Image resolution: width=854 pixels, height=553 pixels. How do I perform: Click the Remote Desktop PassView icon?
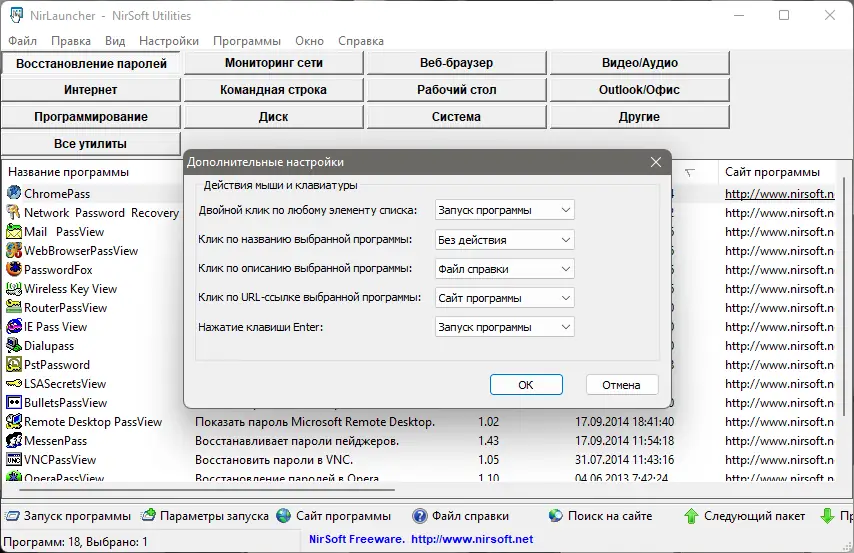tap(14, 421)
